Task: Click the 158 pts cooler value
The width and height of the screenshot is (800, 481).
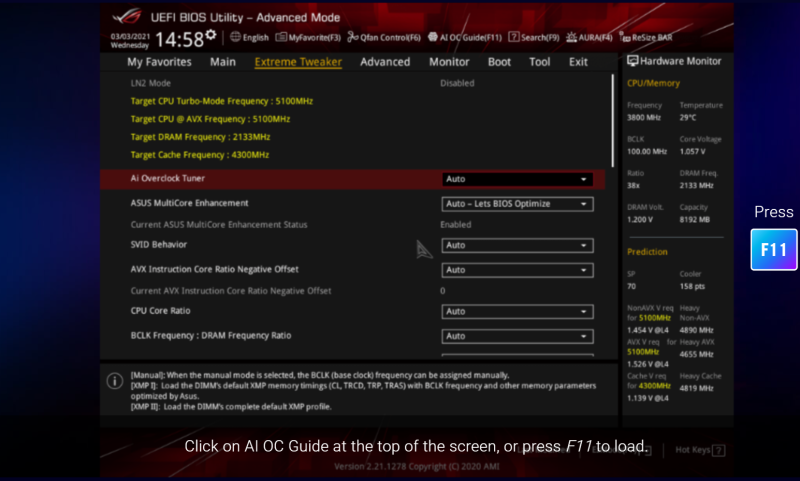Action: pos(692,286)
